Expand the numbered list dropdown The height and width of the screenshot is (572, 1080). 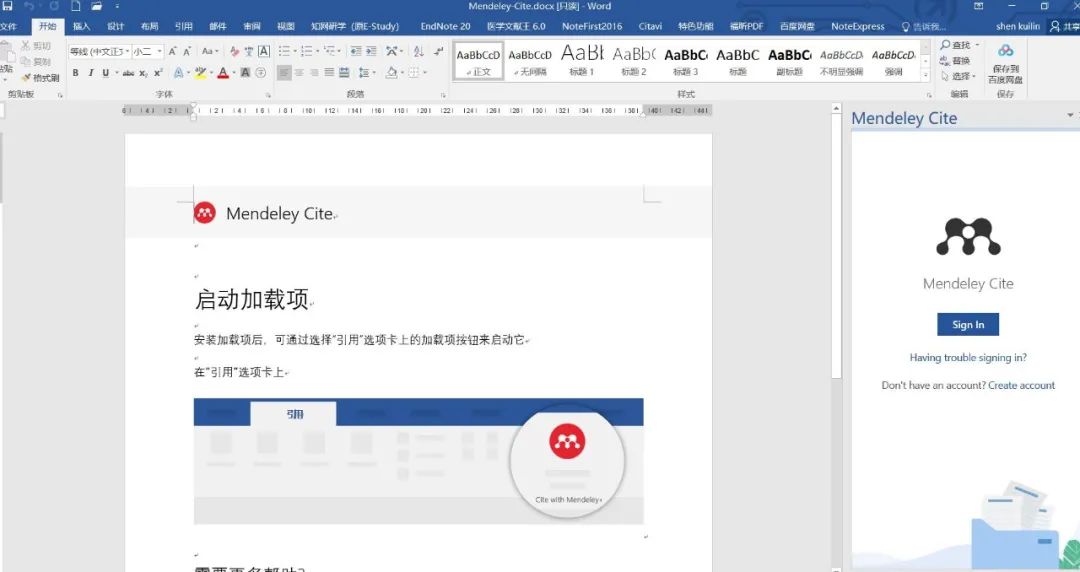point(317,52)
